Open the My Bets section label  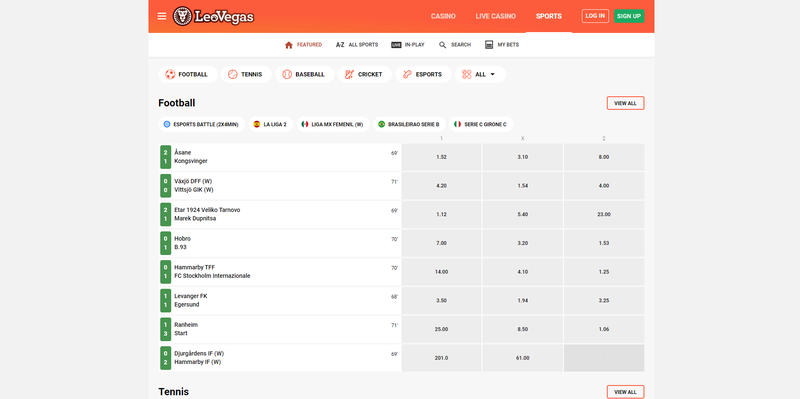click(x=509, y=45)
